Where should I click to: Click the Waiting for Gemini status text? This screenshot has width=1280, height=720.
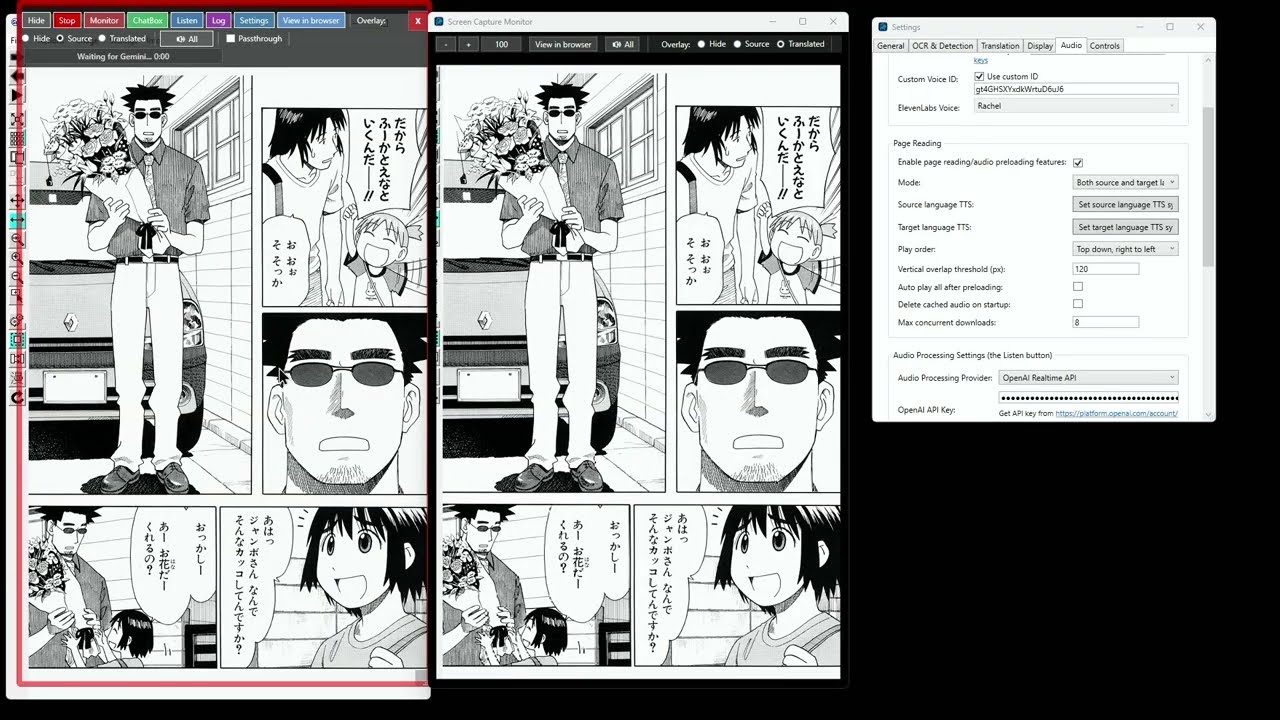(123, 57)
